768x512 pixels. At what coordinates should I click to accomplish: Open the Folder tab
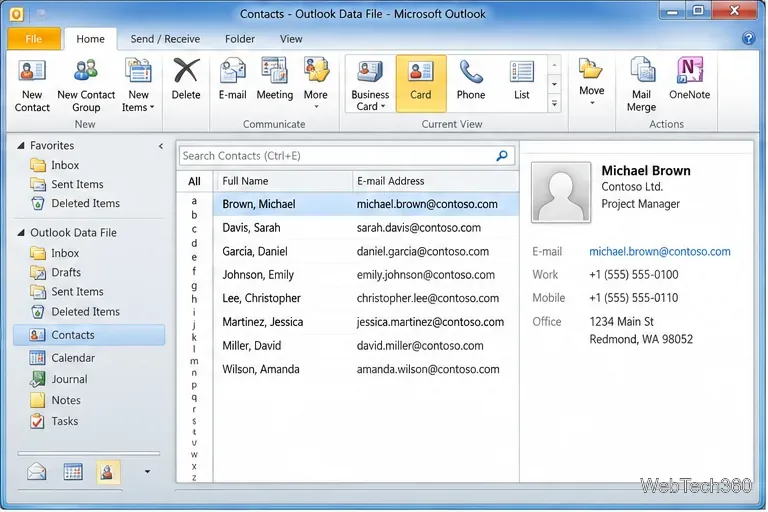pyautogui.click(x=240, y=39)
